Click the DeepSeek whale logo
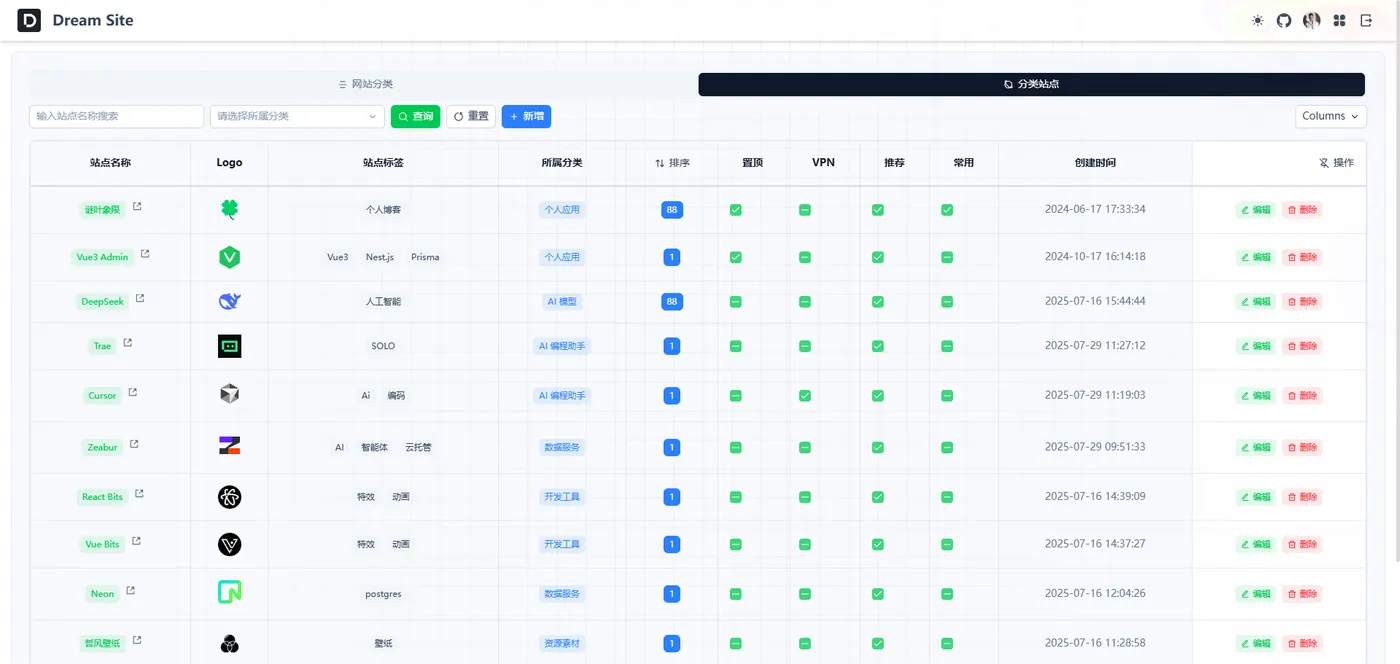Viewport: 1400px width, 664px height. click(x=229, y=301)
